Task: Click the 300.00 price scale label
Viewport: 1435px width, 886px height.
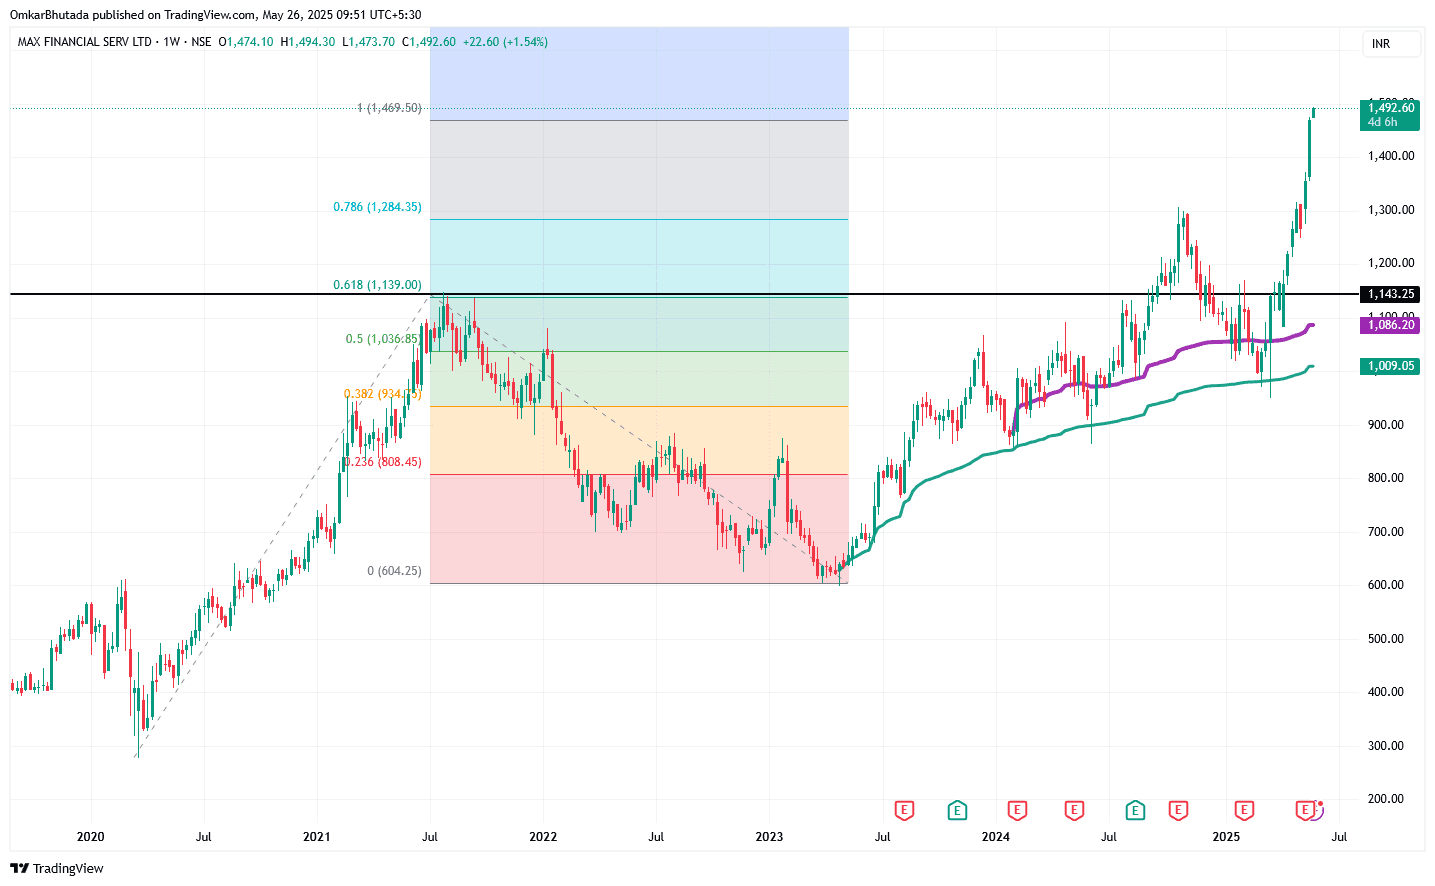Action: 1386,746
